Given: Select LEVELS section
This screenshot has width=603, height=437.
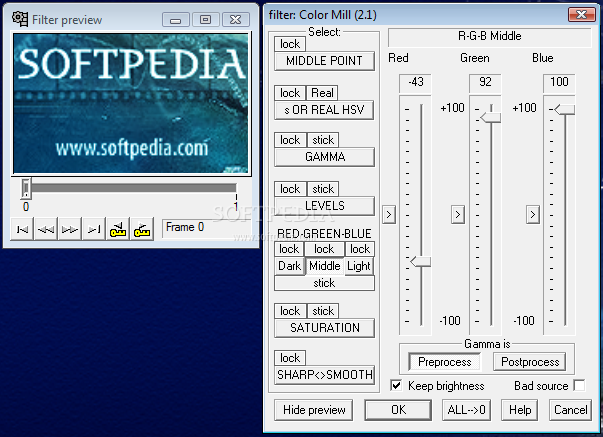Looking at the screenshot, I should [x=324, y=206].
